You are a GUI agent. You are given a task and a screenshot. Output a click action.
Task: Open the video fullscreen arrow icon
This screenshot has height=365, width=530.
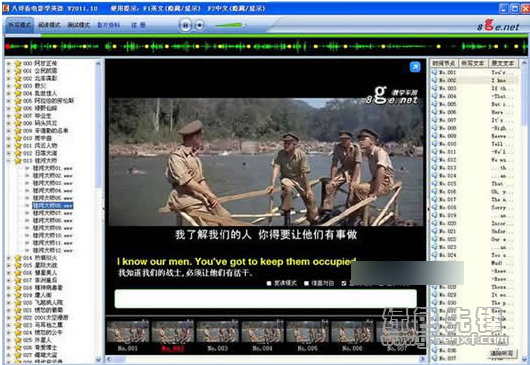(x=415, y=67)
